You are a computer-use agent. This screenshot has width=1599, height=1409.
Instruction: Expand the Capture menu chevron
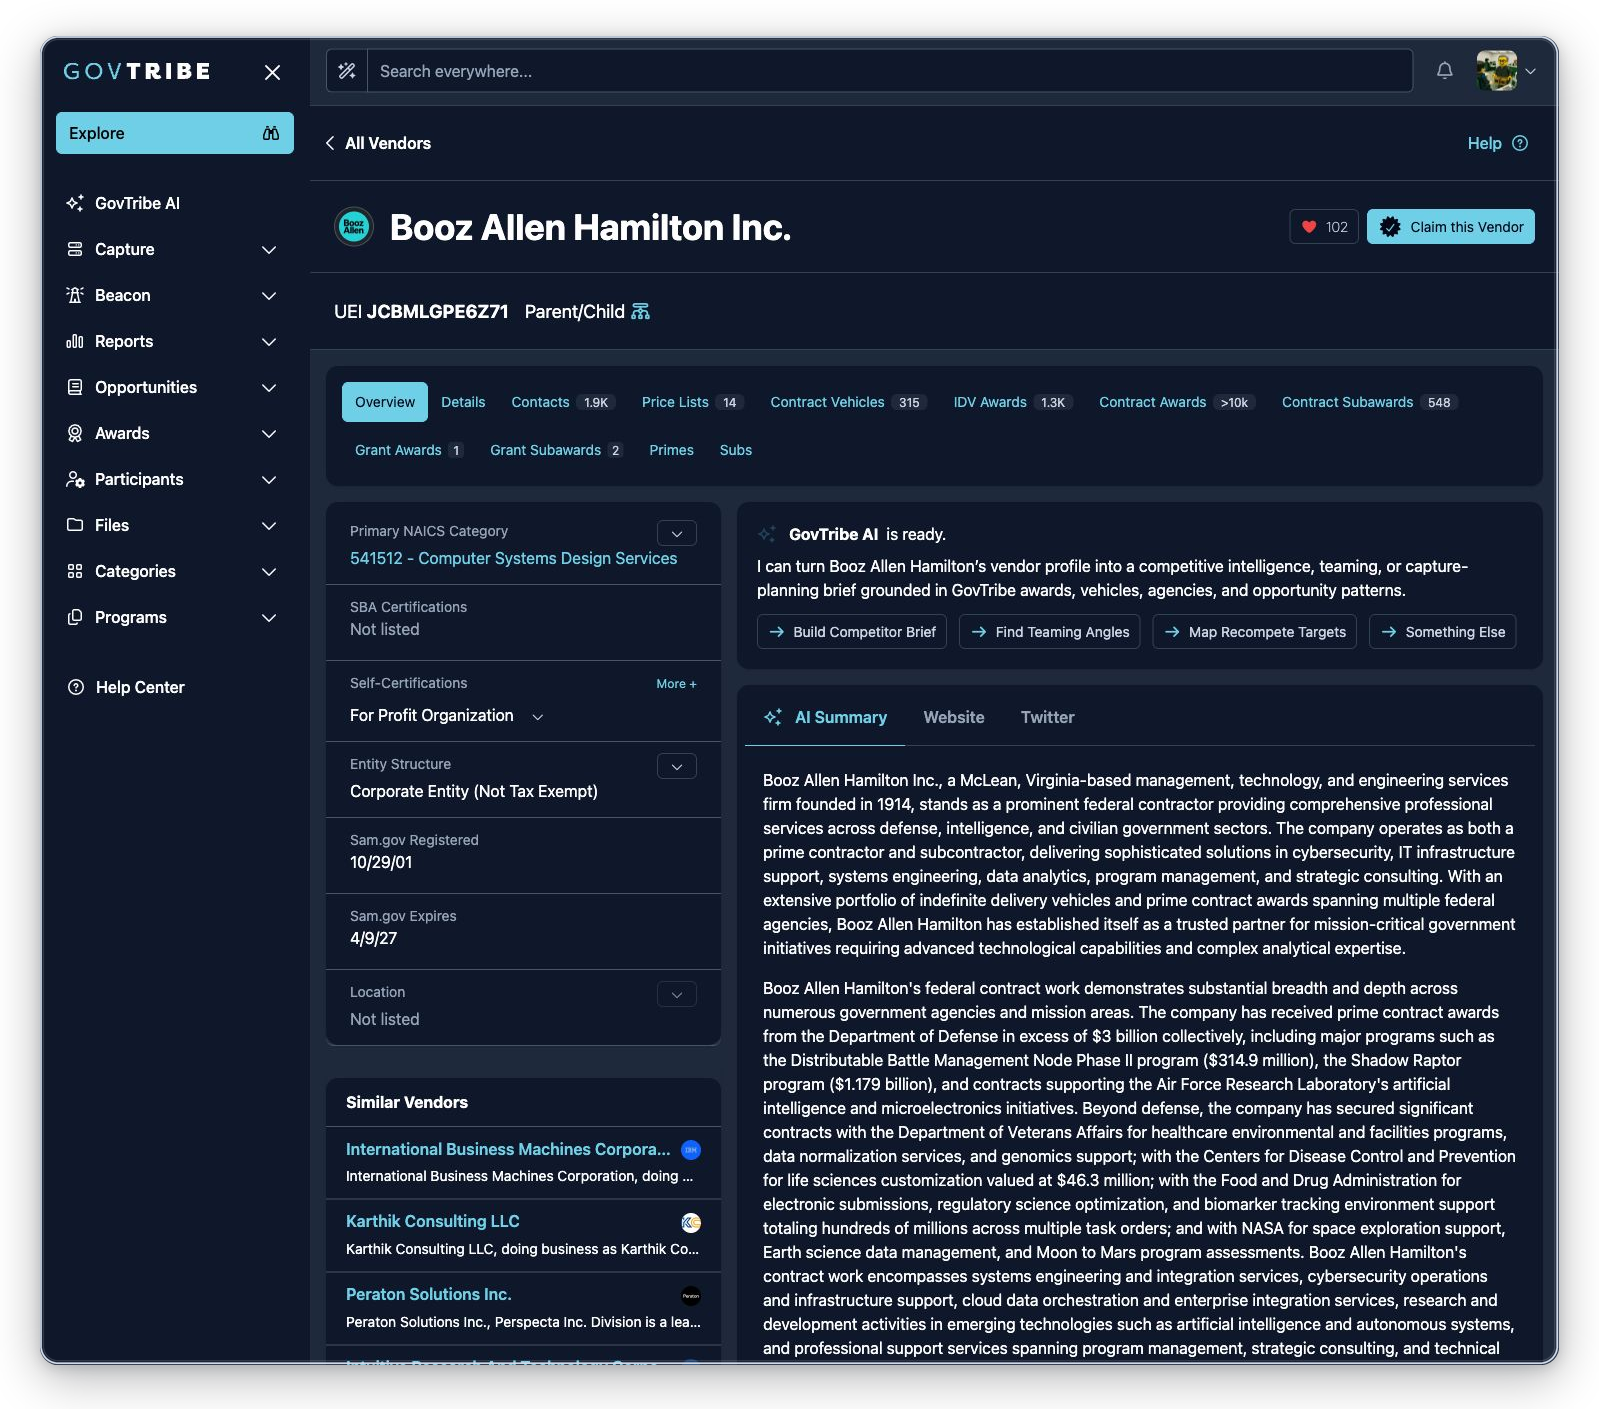pyautogui.click(x=269, y=249)
